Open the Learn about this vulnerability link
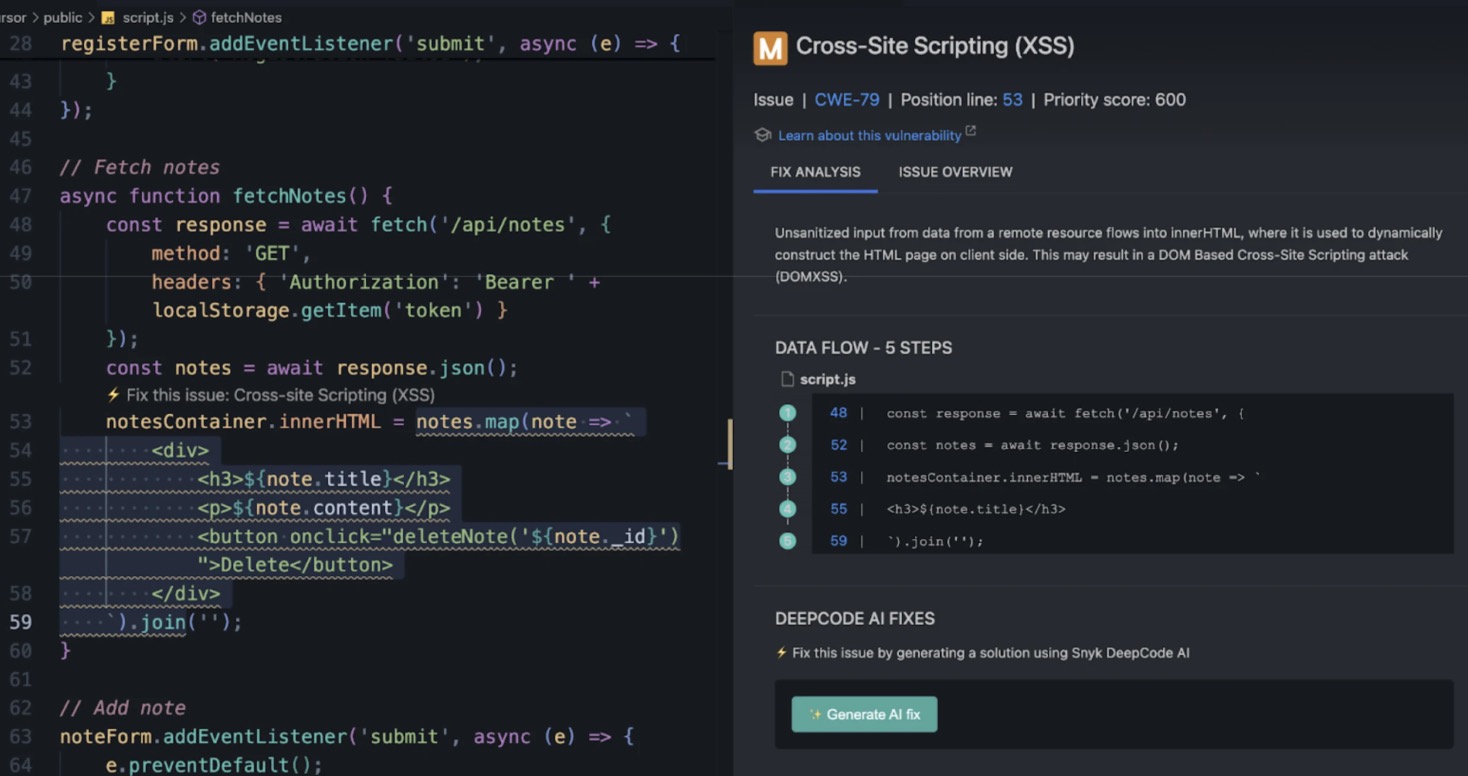The height and width of the screenshot is (776, 1468). coord(869,135)
